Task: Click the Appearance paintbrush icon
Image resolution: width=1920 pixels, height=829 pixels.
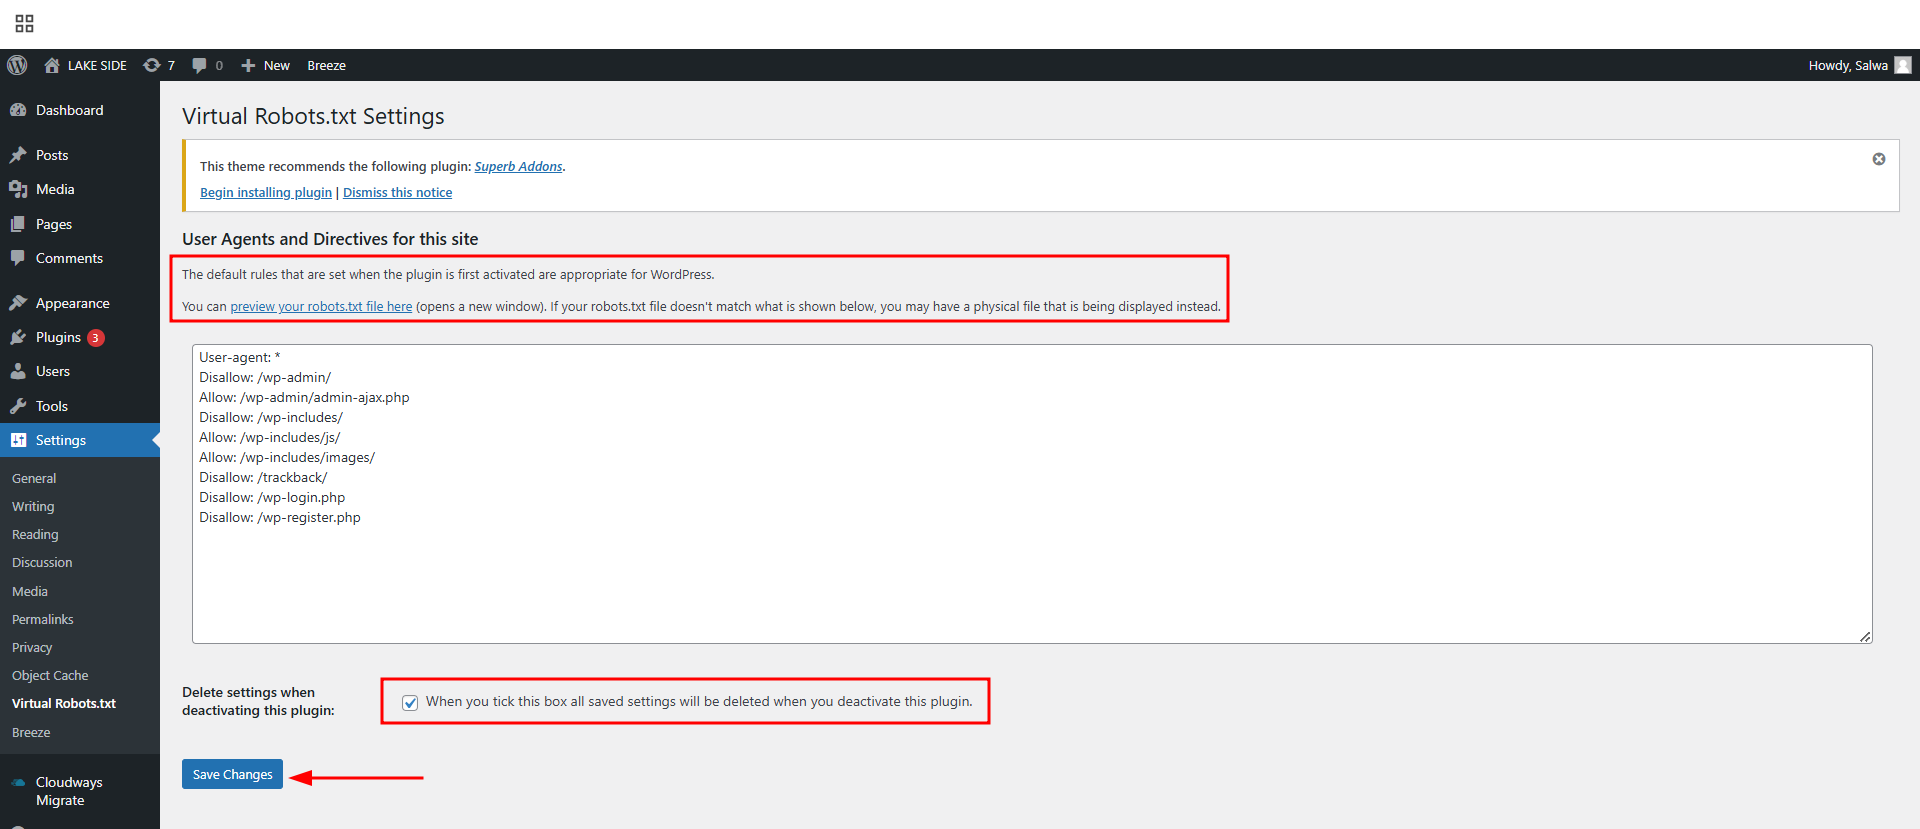Action: (x=18, y=303)
